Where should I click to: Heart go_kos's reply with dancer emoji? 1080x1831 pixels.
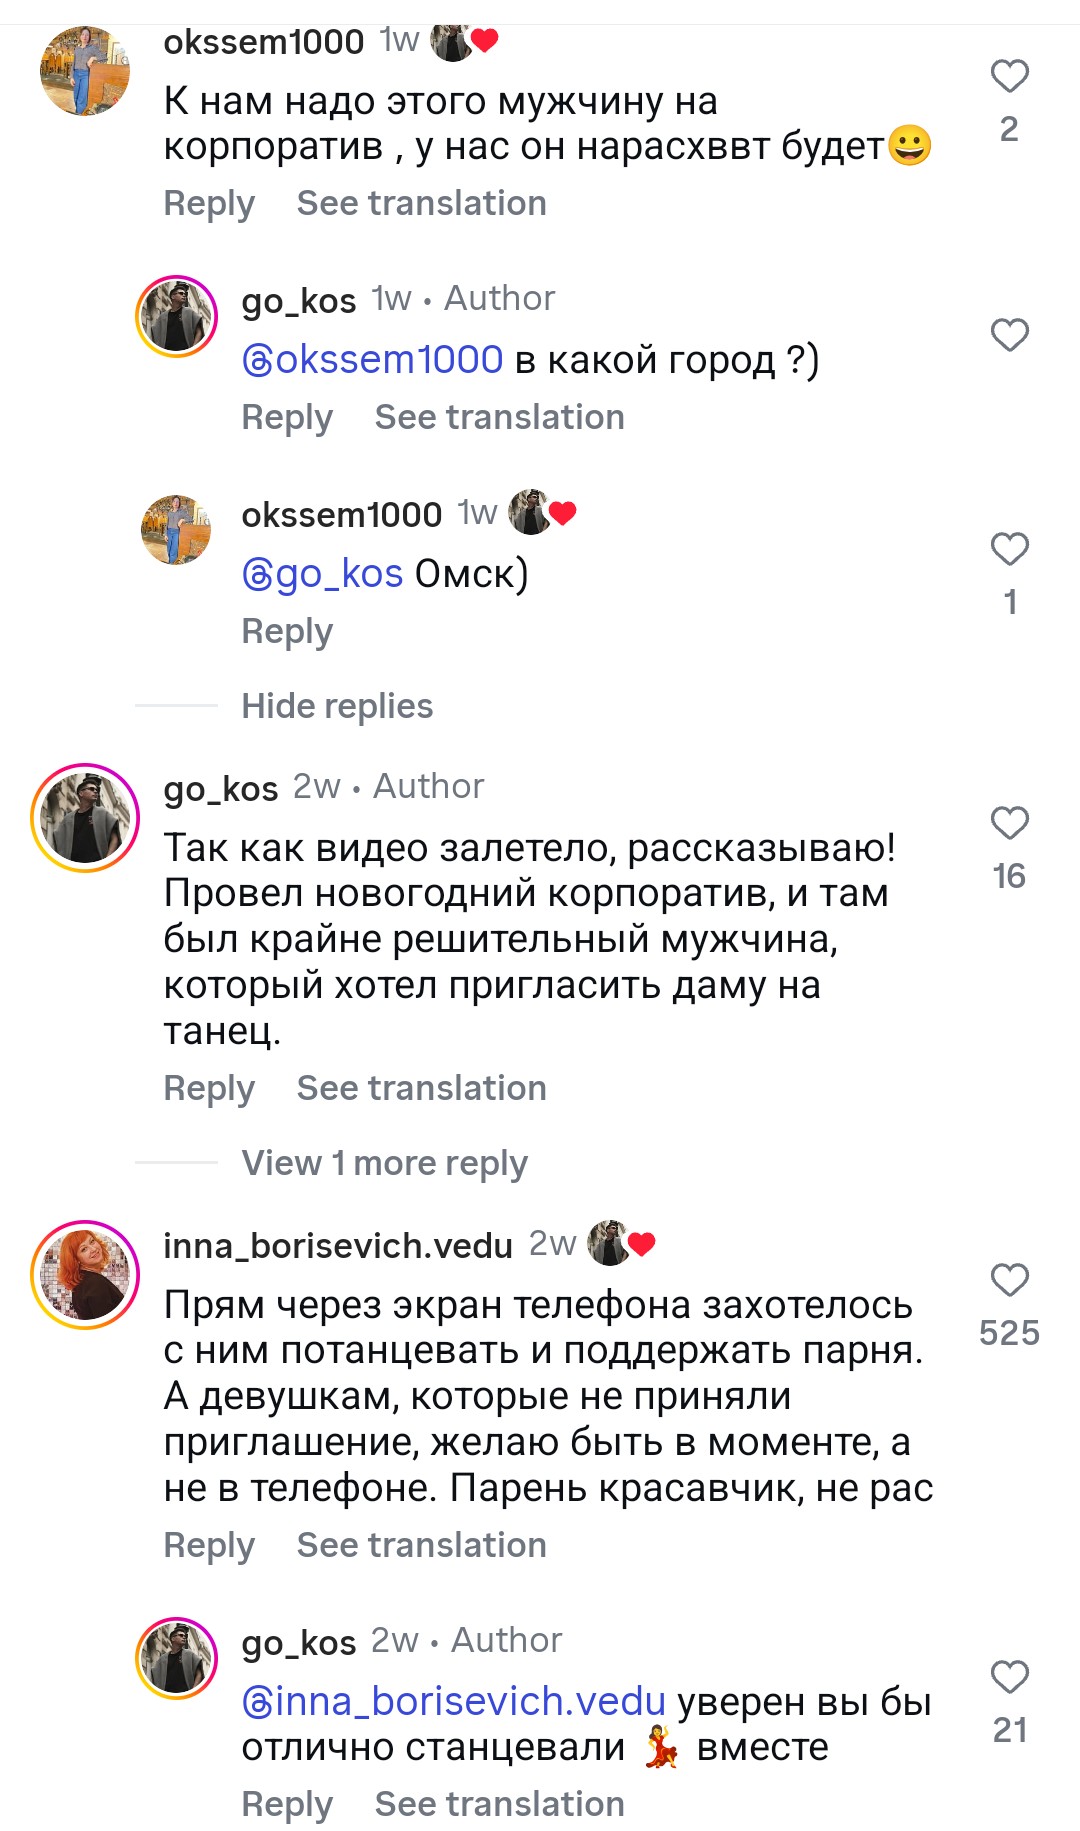[x=1009, y=1677]
